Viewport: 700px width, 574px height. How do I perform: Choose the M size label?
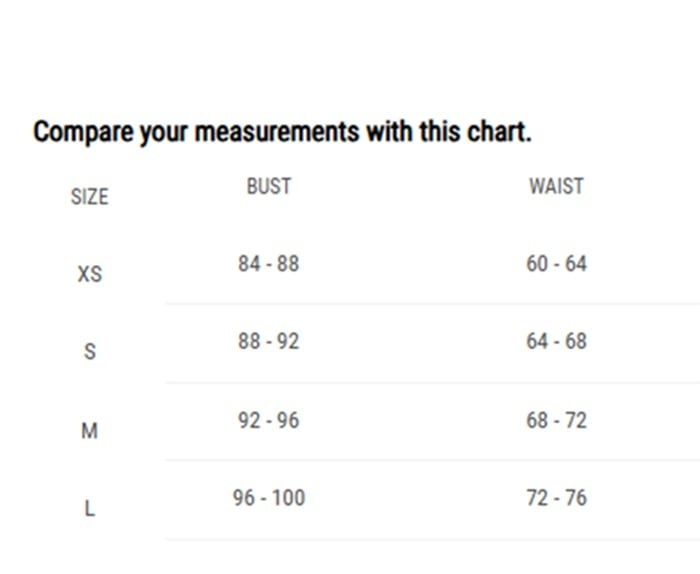click(89, 431)
